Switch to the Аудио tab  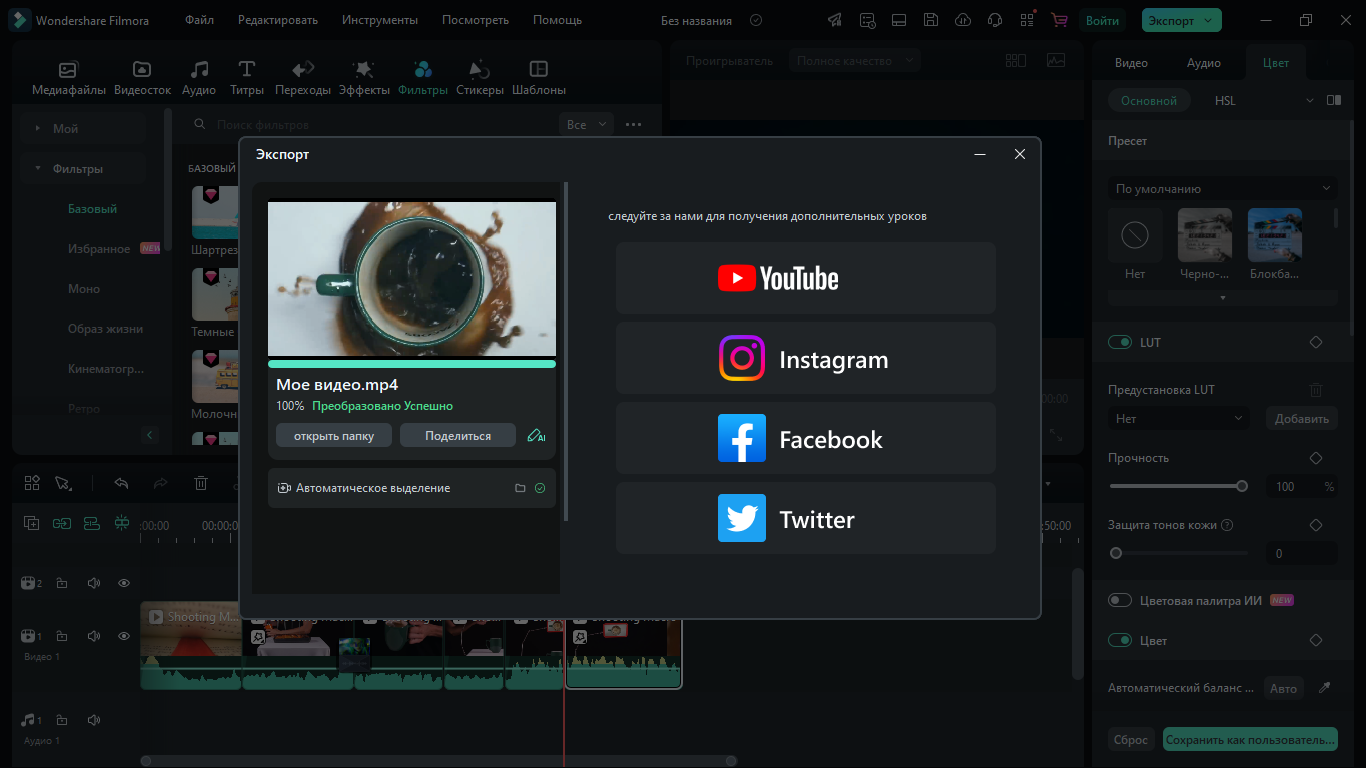point(1203,63)
